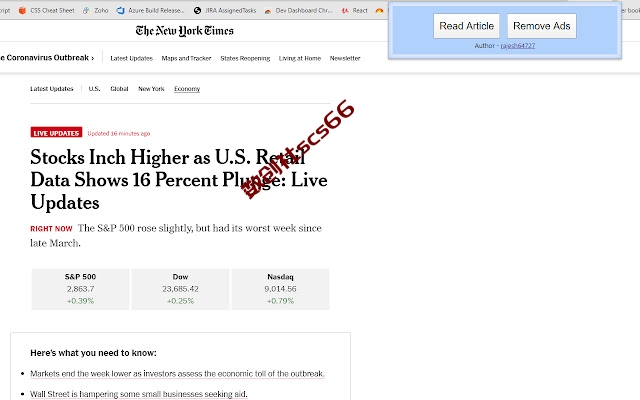The width and height of the screenshot is (640, 400).
Task: Click the +0.39% S&P change value
Action: [80, 301]
